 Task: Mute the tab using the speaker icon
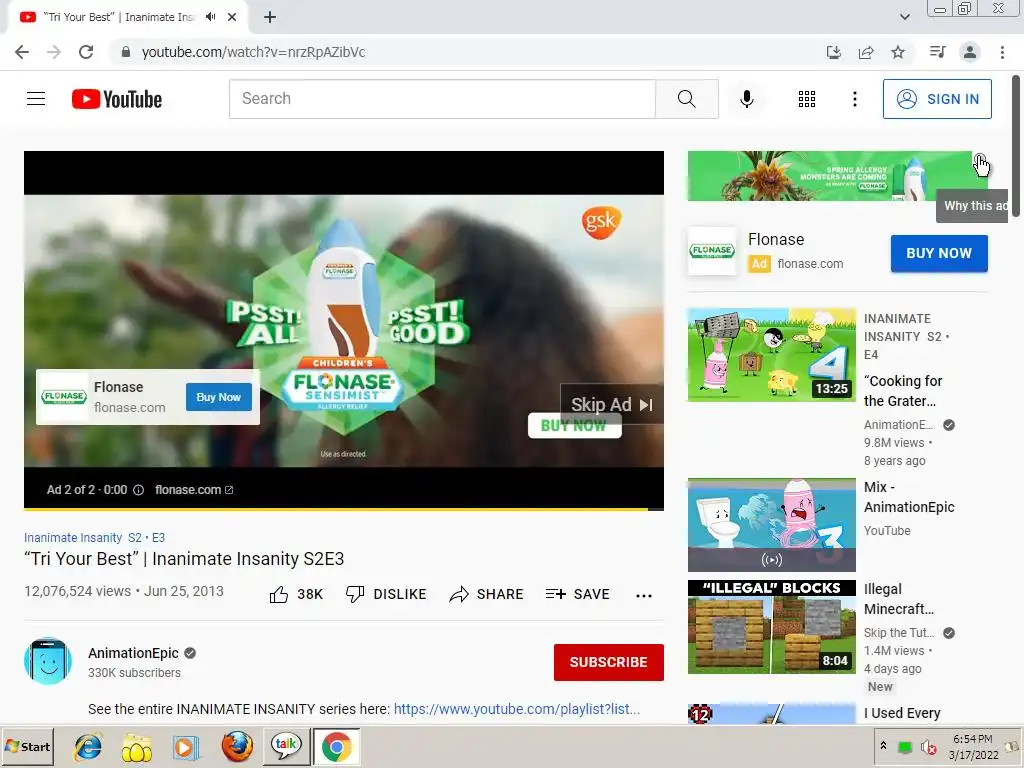click(x=210, y=17)
